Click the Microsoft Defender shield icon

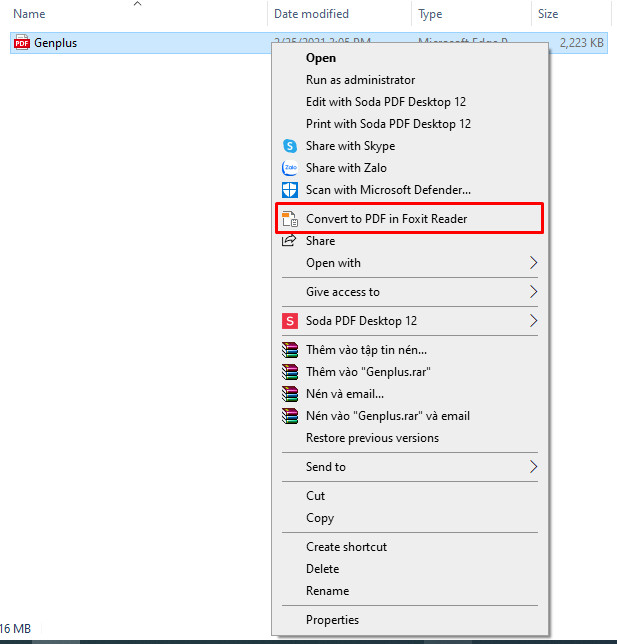[290, 190]
